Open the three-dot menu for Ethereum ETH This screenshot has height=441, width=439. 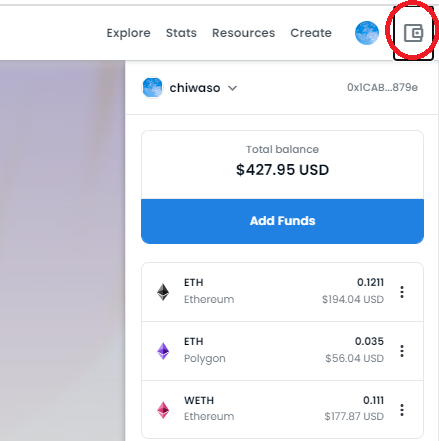coord(402,292)
